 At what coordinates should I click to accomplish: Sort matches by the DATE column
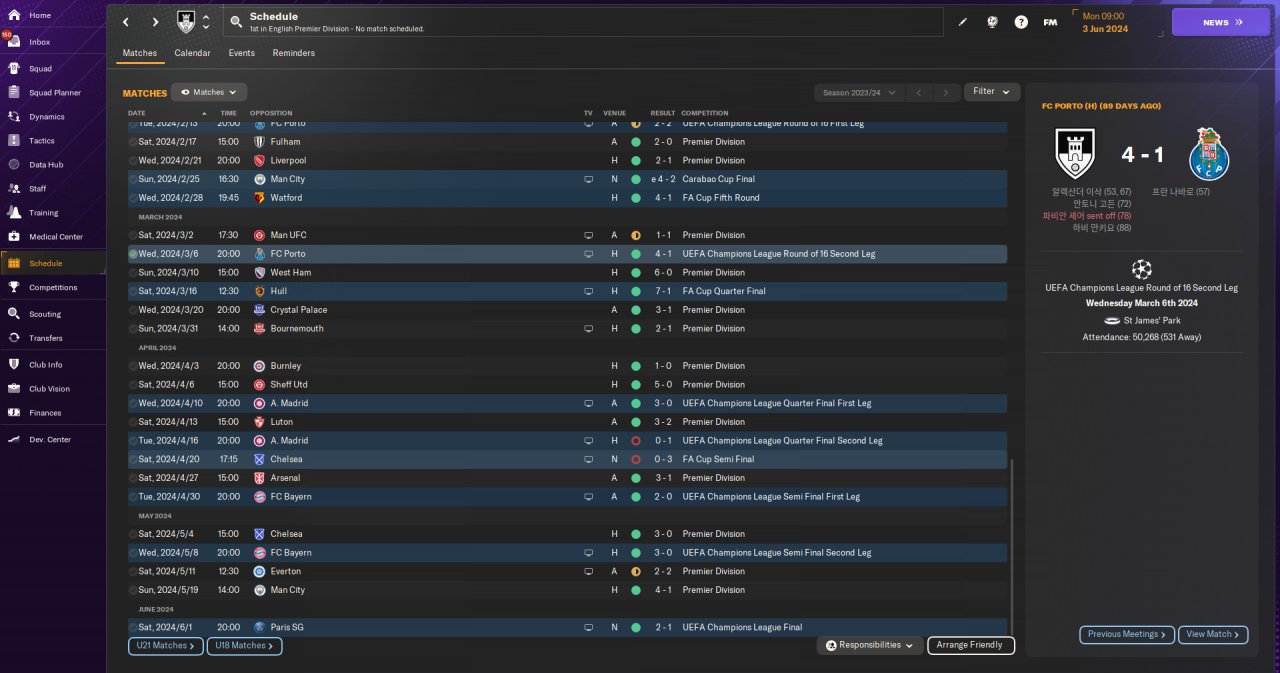tap(137, 113)
